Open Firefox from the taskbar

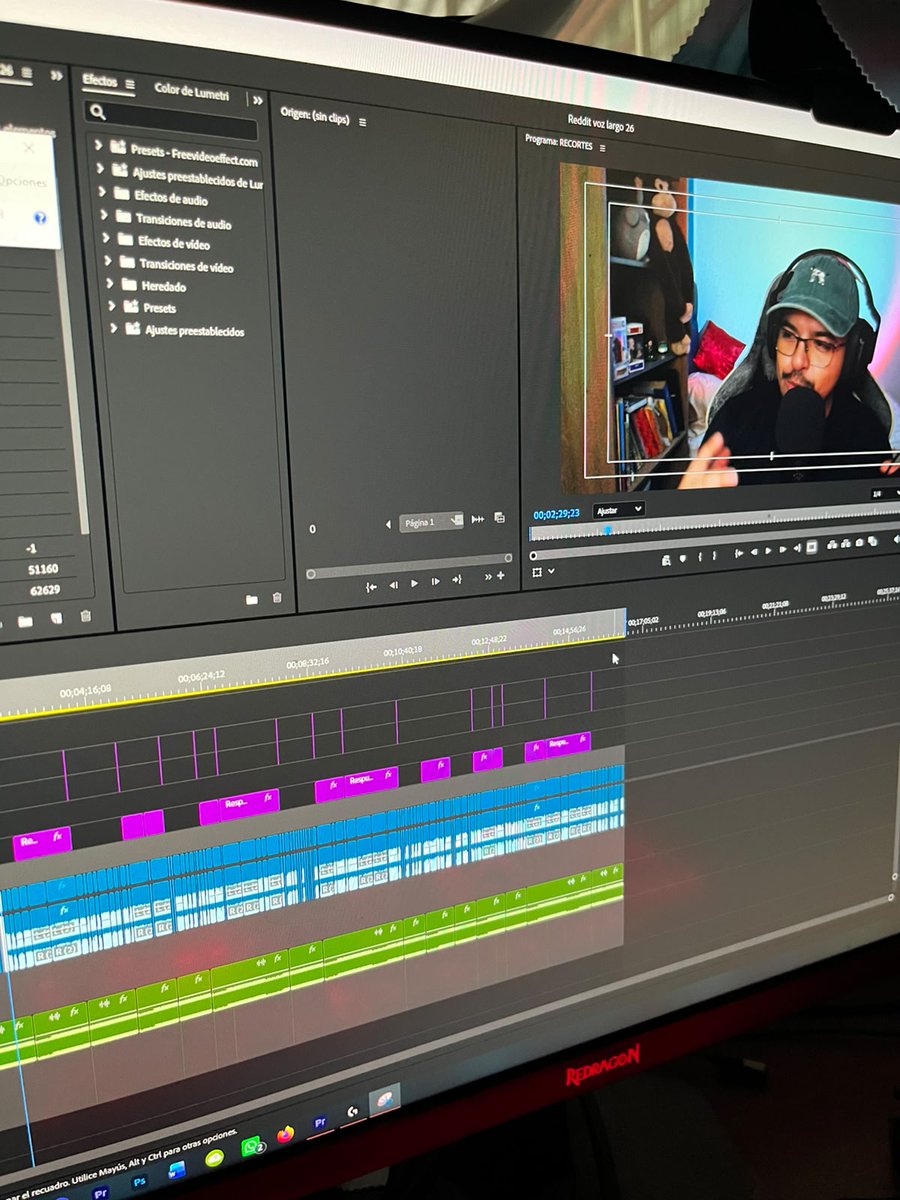tap(286, 1135)
